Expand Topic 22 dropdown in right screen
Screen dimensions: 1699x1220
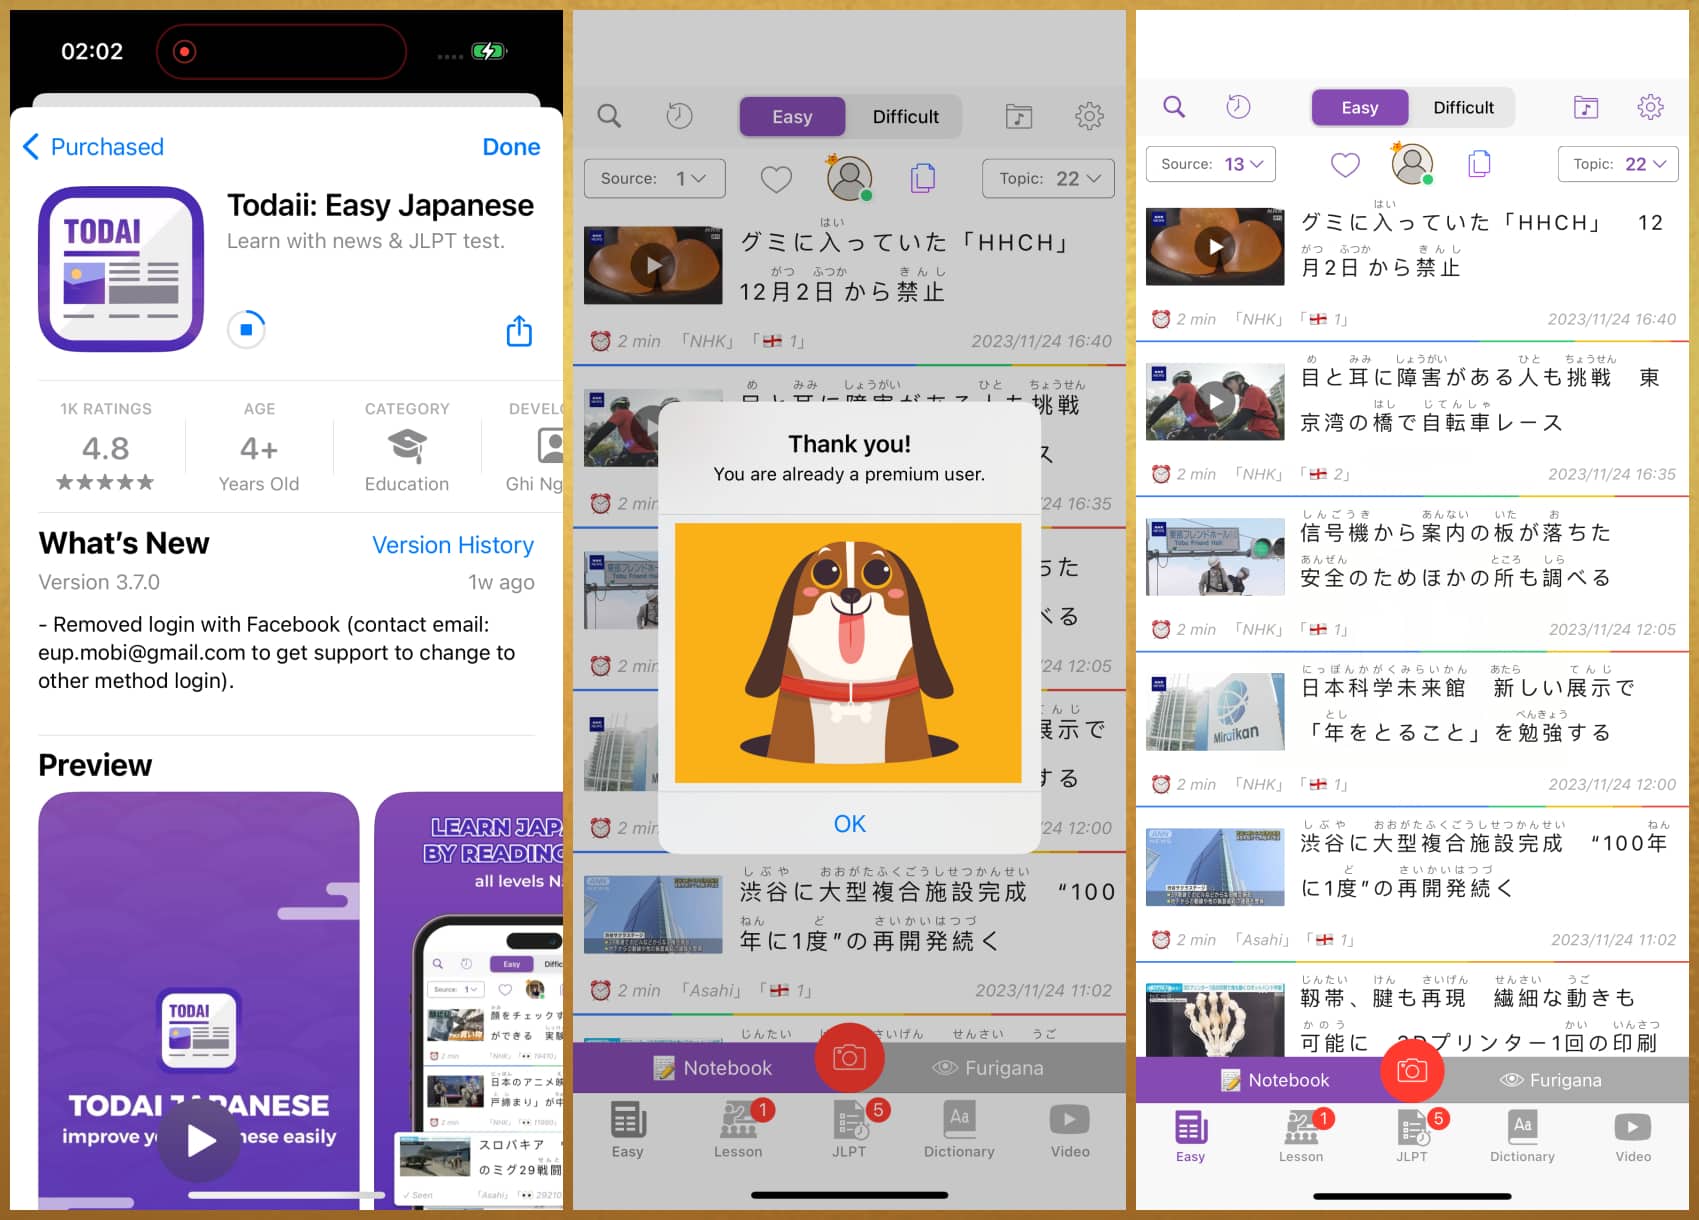click(x=1618, y=164)
